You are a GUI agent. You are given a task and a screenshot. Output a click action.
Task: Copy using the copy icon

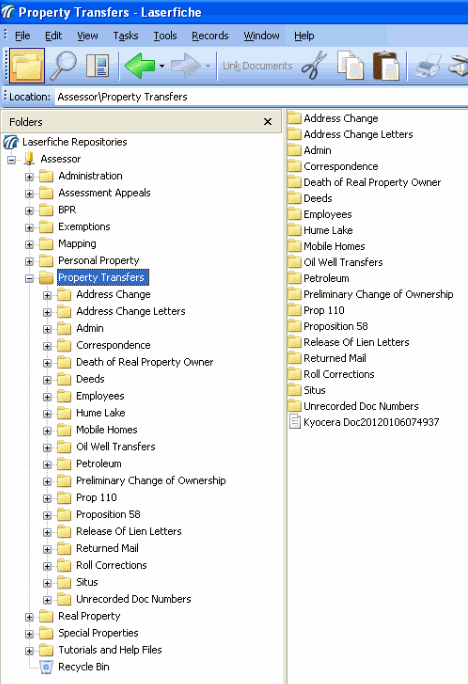351,65
